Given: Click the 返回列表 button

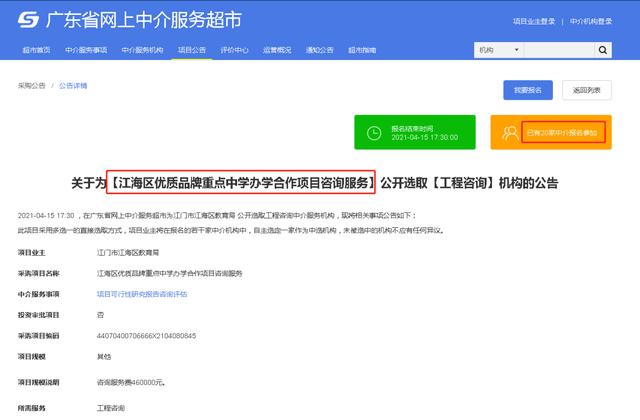Looking at the screenshot, I should pos(587,90).
